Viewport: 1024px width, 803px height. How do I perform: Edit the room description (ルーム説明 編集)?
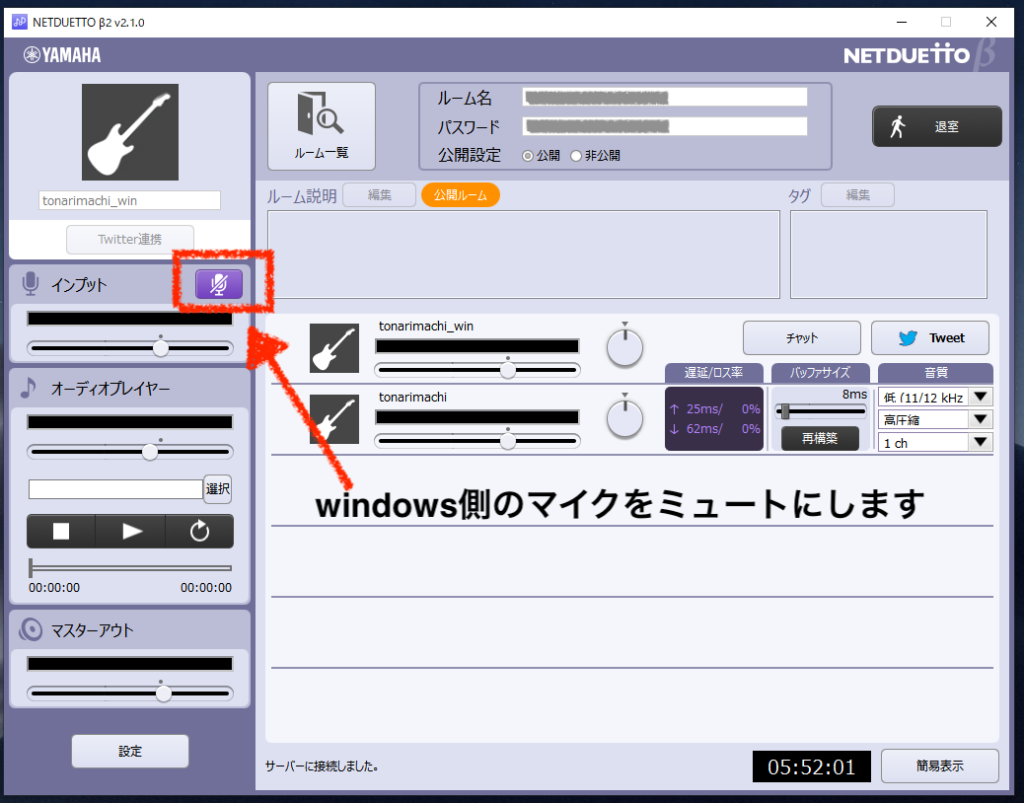[379, 195]
